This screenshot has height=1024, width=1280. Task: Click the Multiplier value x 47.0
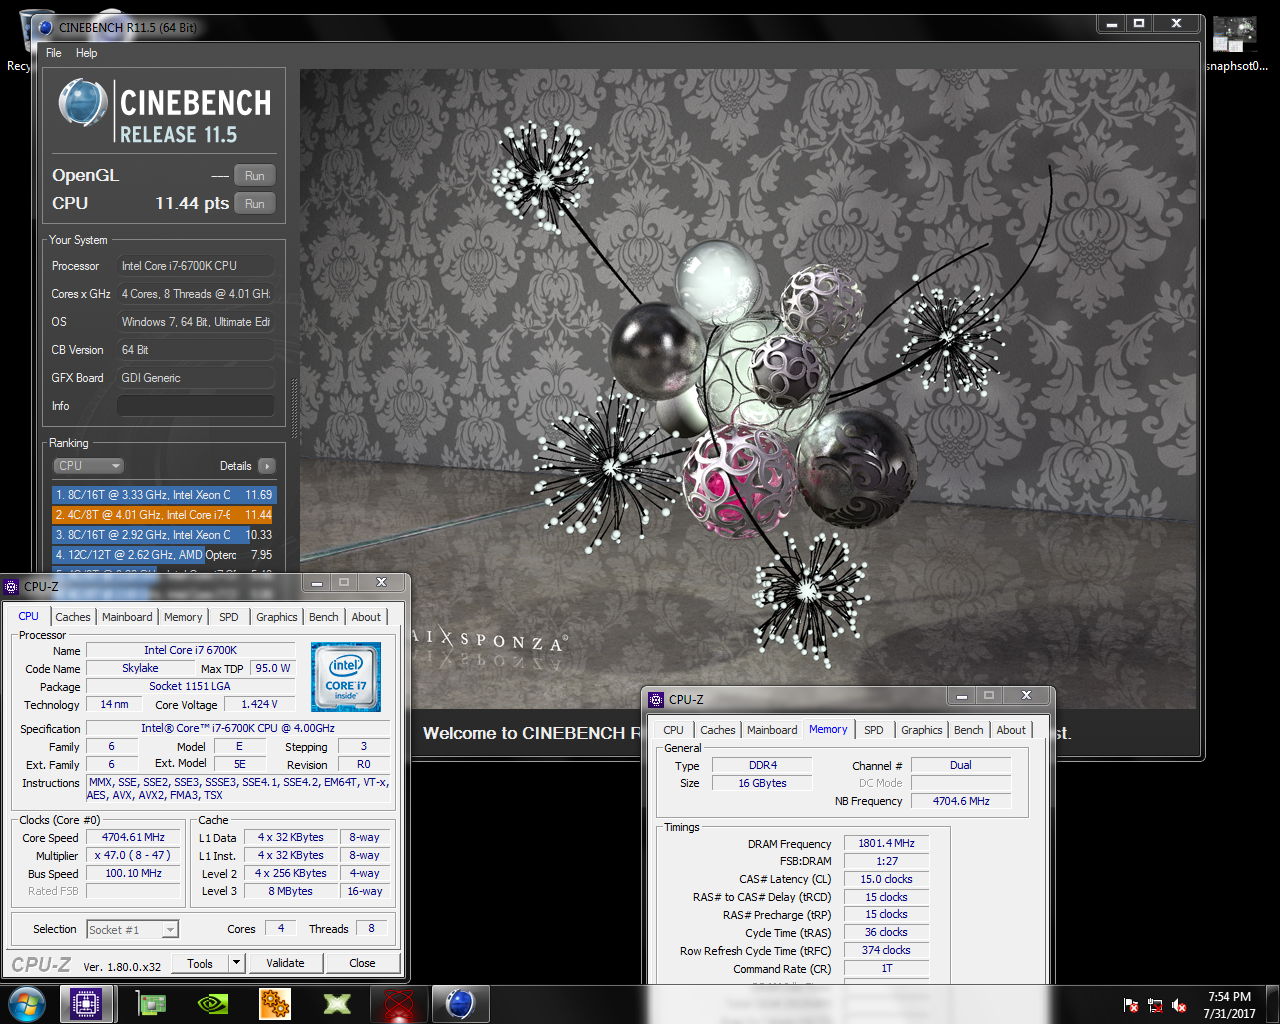point(133,856)
